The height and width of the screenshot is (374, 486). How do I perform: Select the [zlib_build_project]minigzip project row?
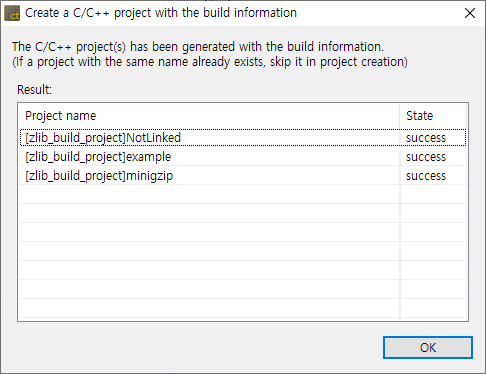coord(243,175)
